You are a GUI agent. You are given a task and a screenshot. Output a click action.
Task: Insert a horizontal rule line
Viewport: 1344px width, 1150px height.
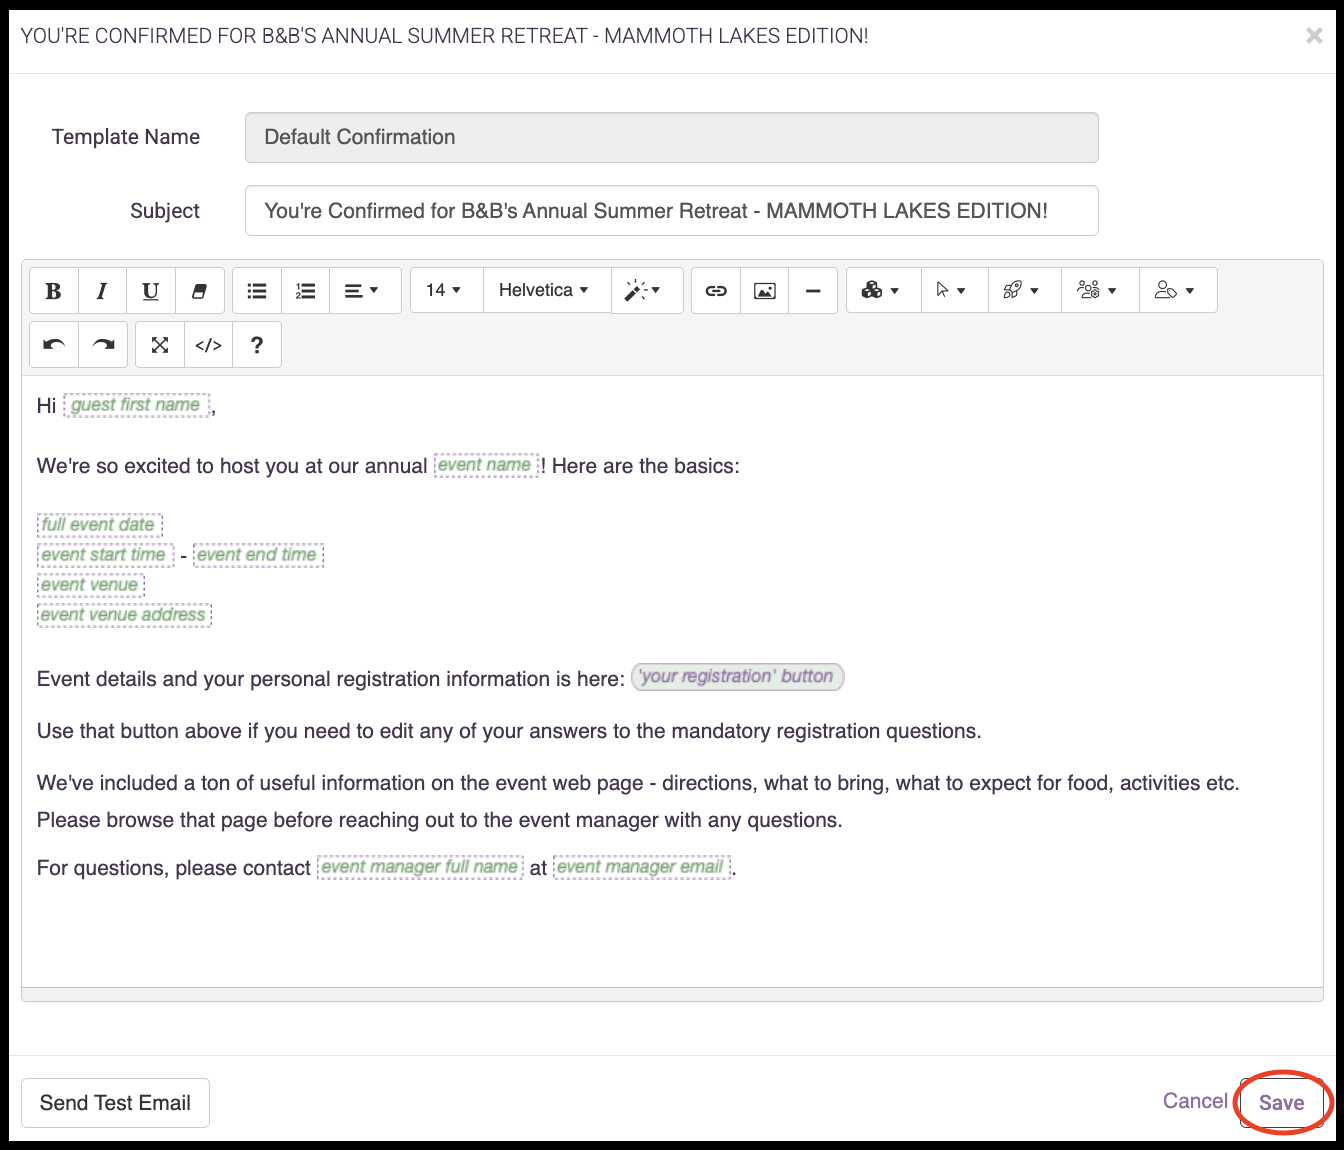pos(813,291)
